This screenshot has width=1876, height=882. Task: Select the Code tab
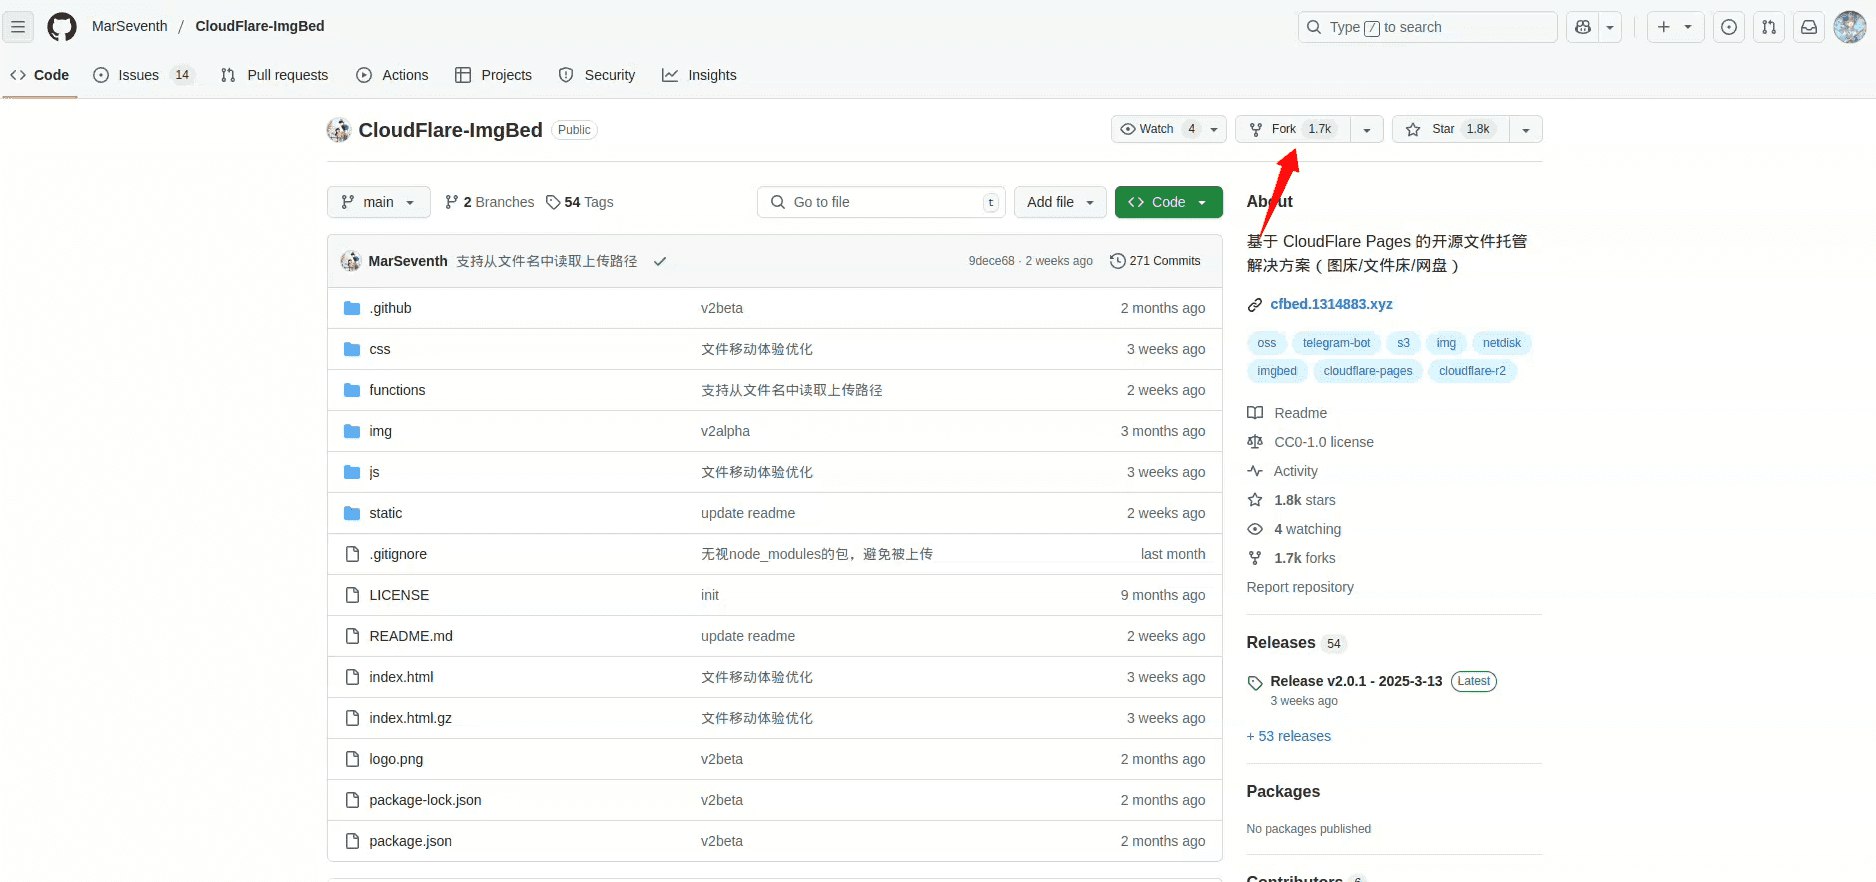click(x=40, y=75)
